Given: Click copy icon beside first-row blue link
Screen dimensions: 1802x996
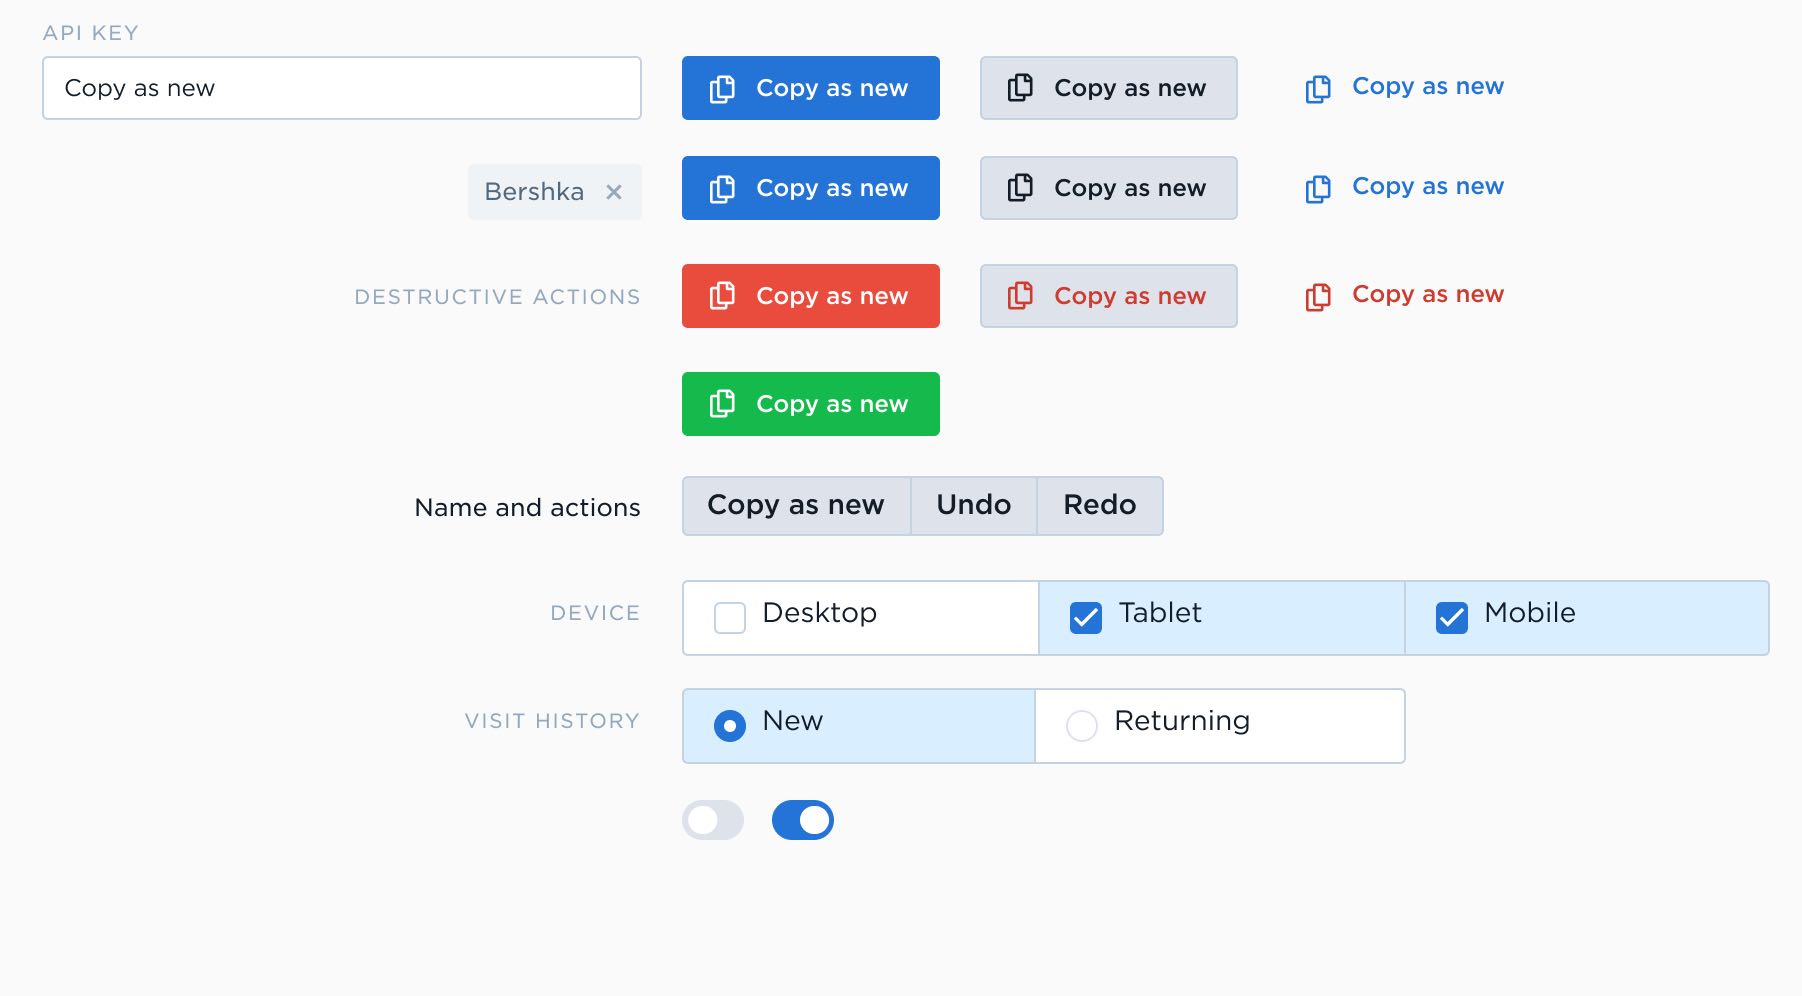Looking at the screenshot, I should coord(1318,89).
